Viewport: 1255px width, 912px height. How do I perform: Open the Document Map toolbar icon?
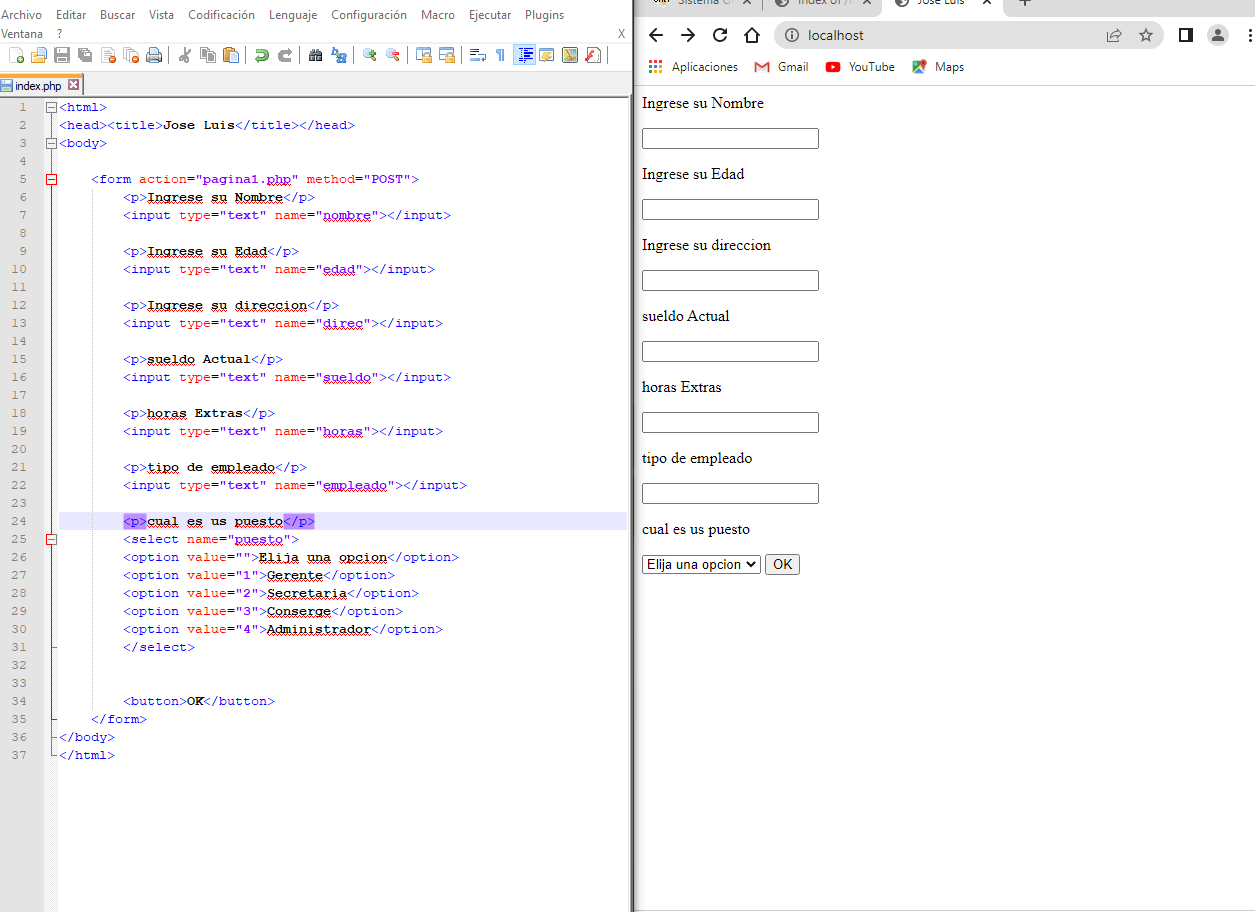coord(570,55)
